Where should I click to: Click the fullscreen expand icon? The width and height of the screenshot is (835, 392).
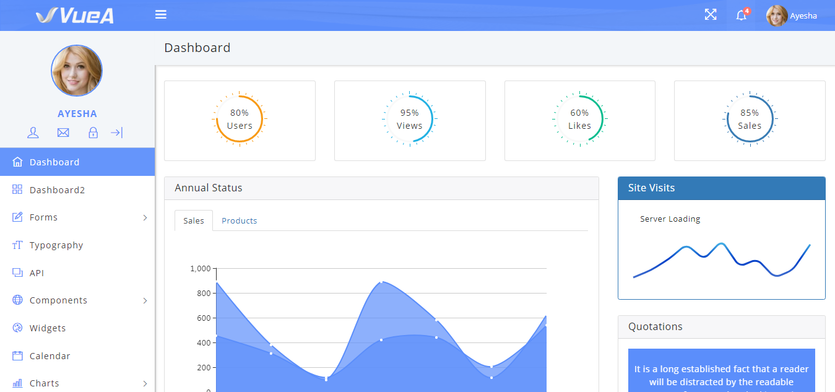point(710,15)
